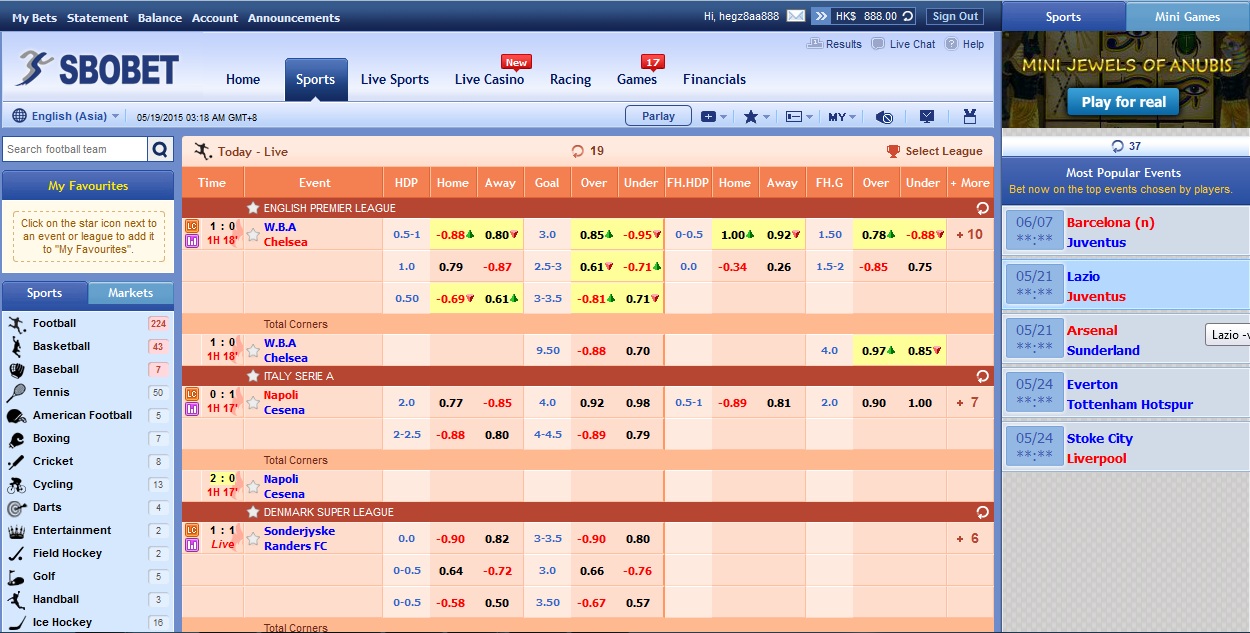
Task: Open the live TV monitor icon in toolbar
Action: pos(927,116)
